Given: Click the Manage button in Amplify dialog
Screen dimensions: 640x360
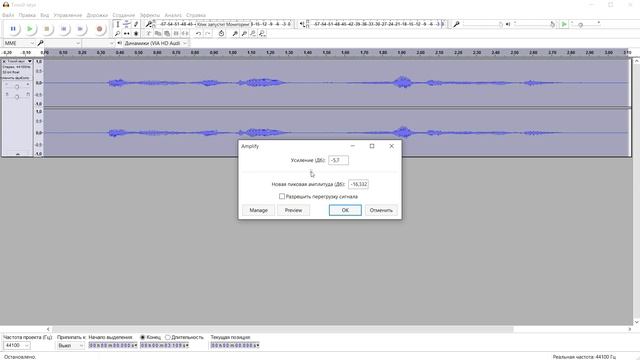Looking at the screenshot, I should (x=258, y=210).
